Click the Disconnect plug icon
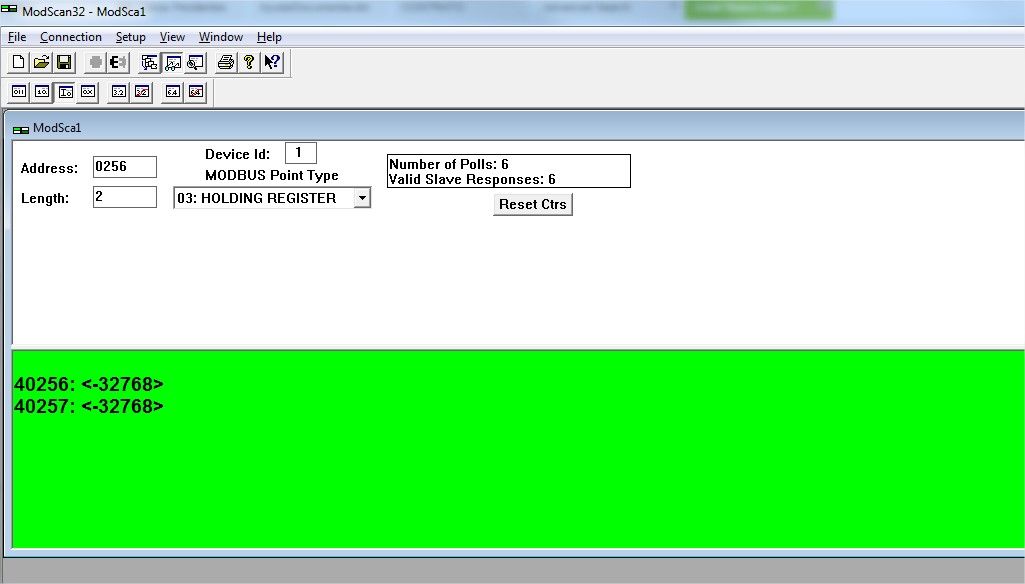This screenshot has width=1025, height=584. coord(118,63)
